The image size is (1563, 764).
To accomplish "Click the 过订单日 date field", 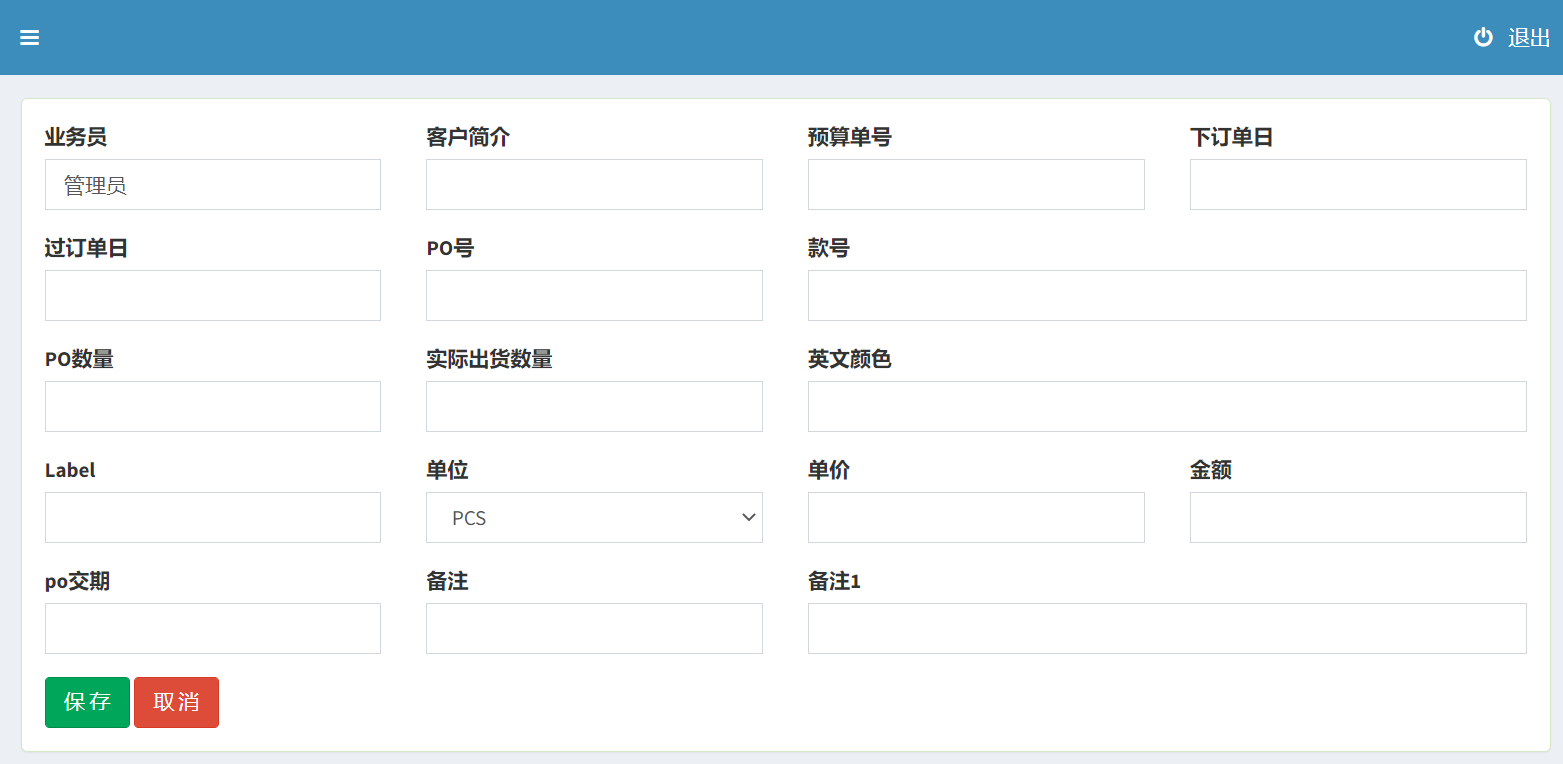I will coord(213,296).
